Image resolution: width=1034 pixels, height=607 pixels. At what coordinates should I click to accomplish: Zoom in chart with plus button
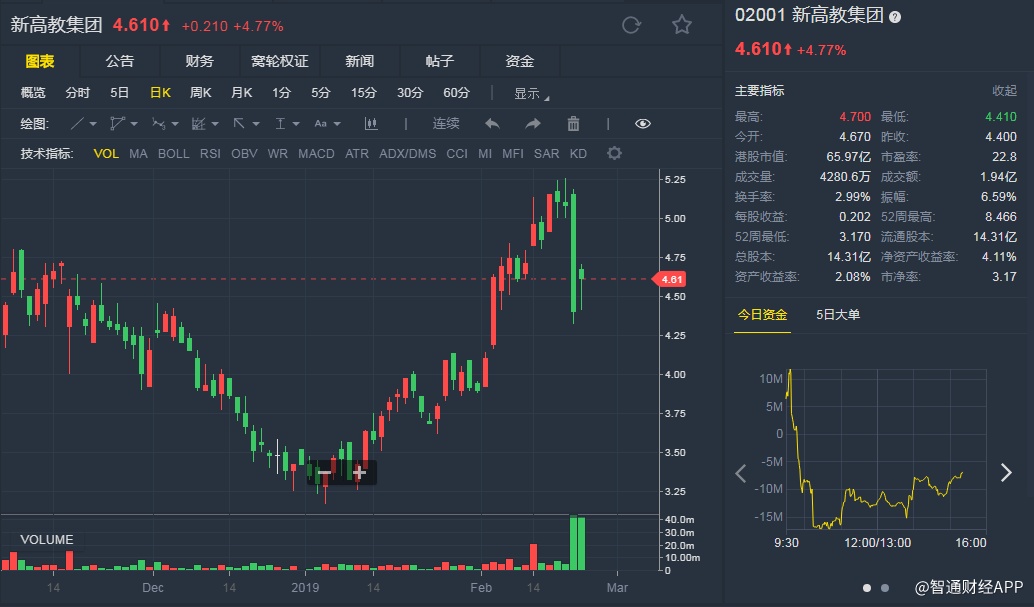click(x=359, y=472)
